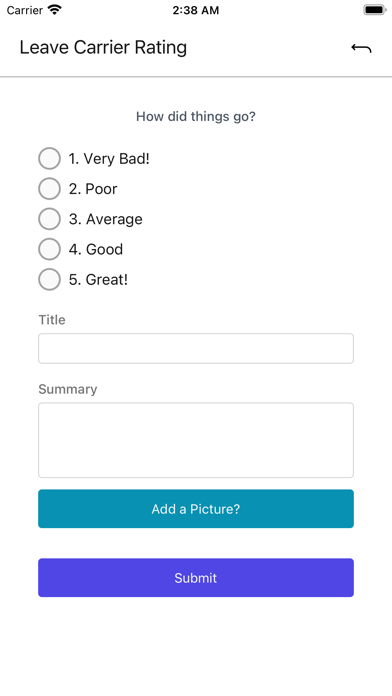Click the Wi-Fi status icon

(55, 10)
